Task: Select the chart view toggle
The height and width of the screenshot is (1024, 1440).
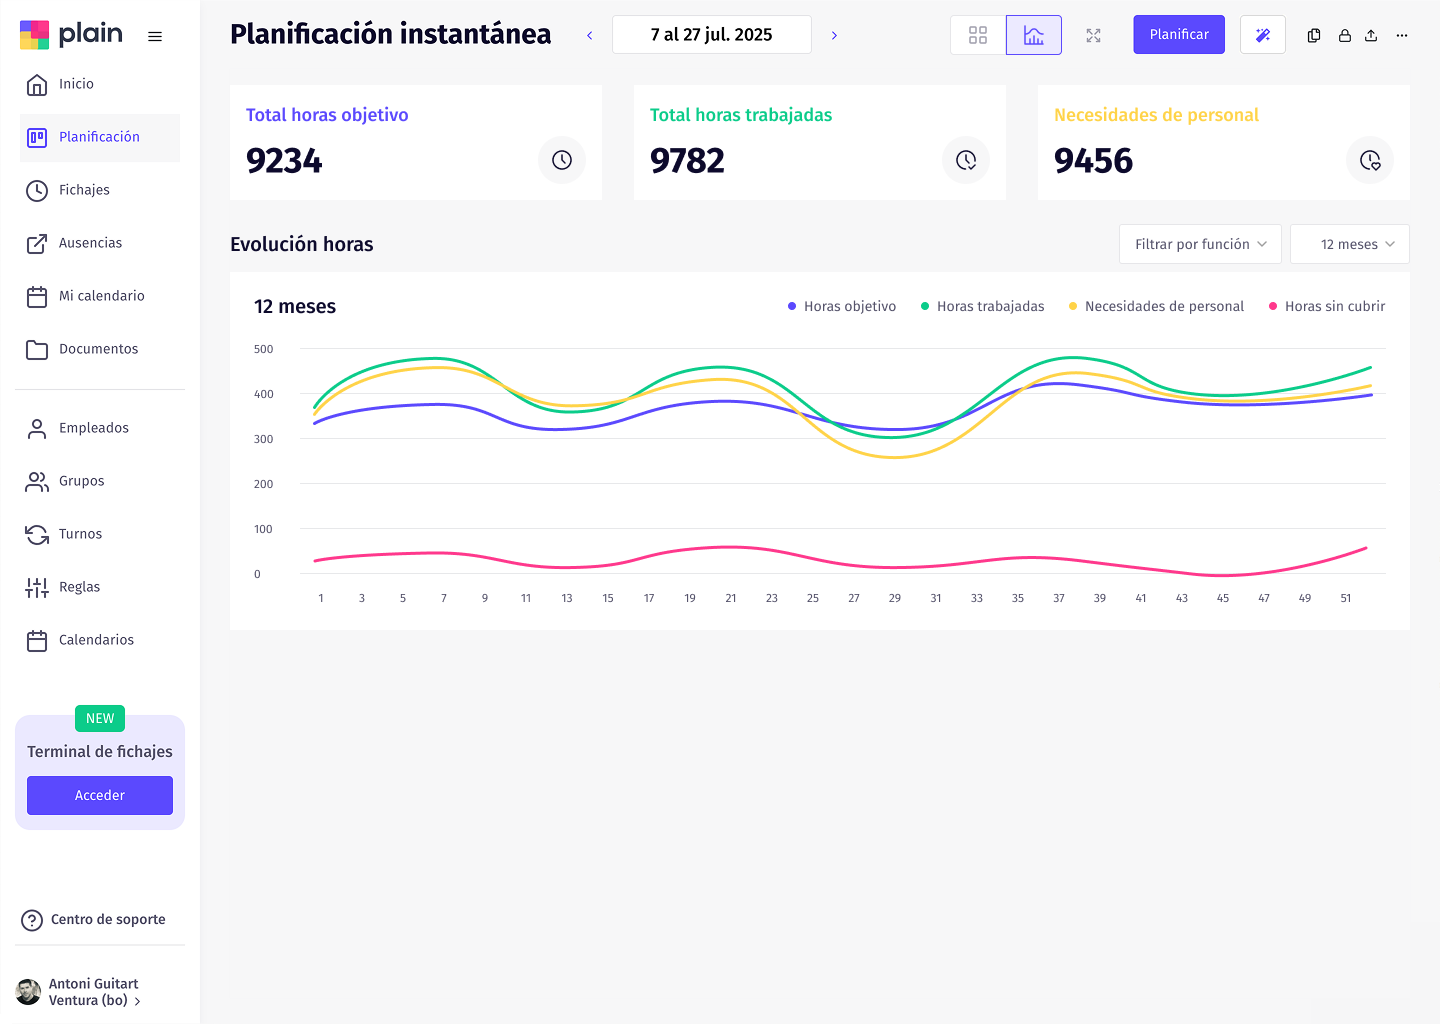Action: [x=1033, y=35]
